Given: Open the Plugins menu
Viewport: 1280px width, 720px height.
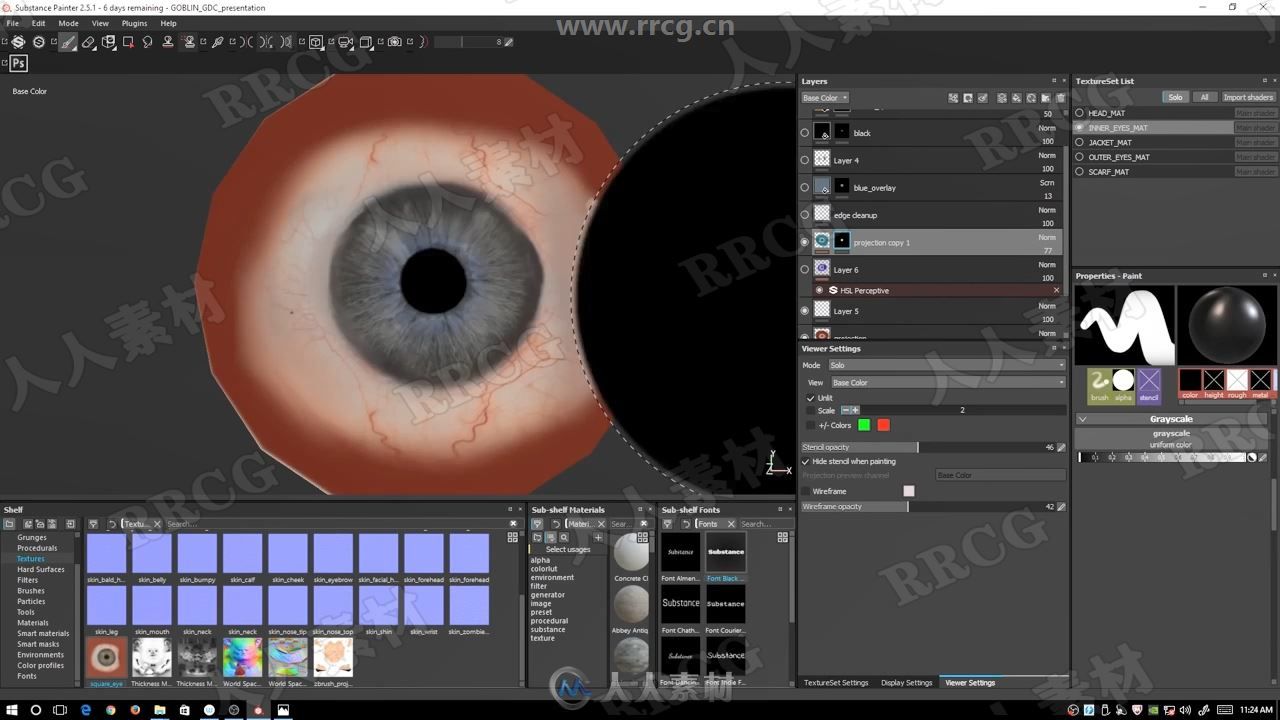Looking at the screenshot, I should [x=134, y=23].
